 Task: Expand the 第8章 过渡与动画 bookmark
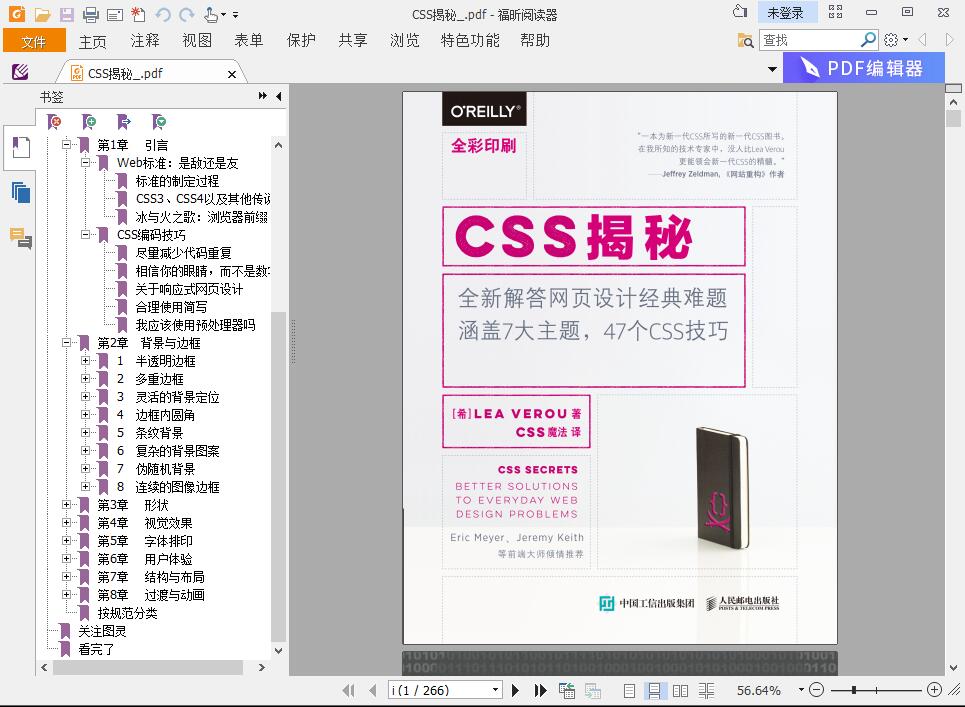66,594
